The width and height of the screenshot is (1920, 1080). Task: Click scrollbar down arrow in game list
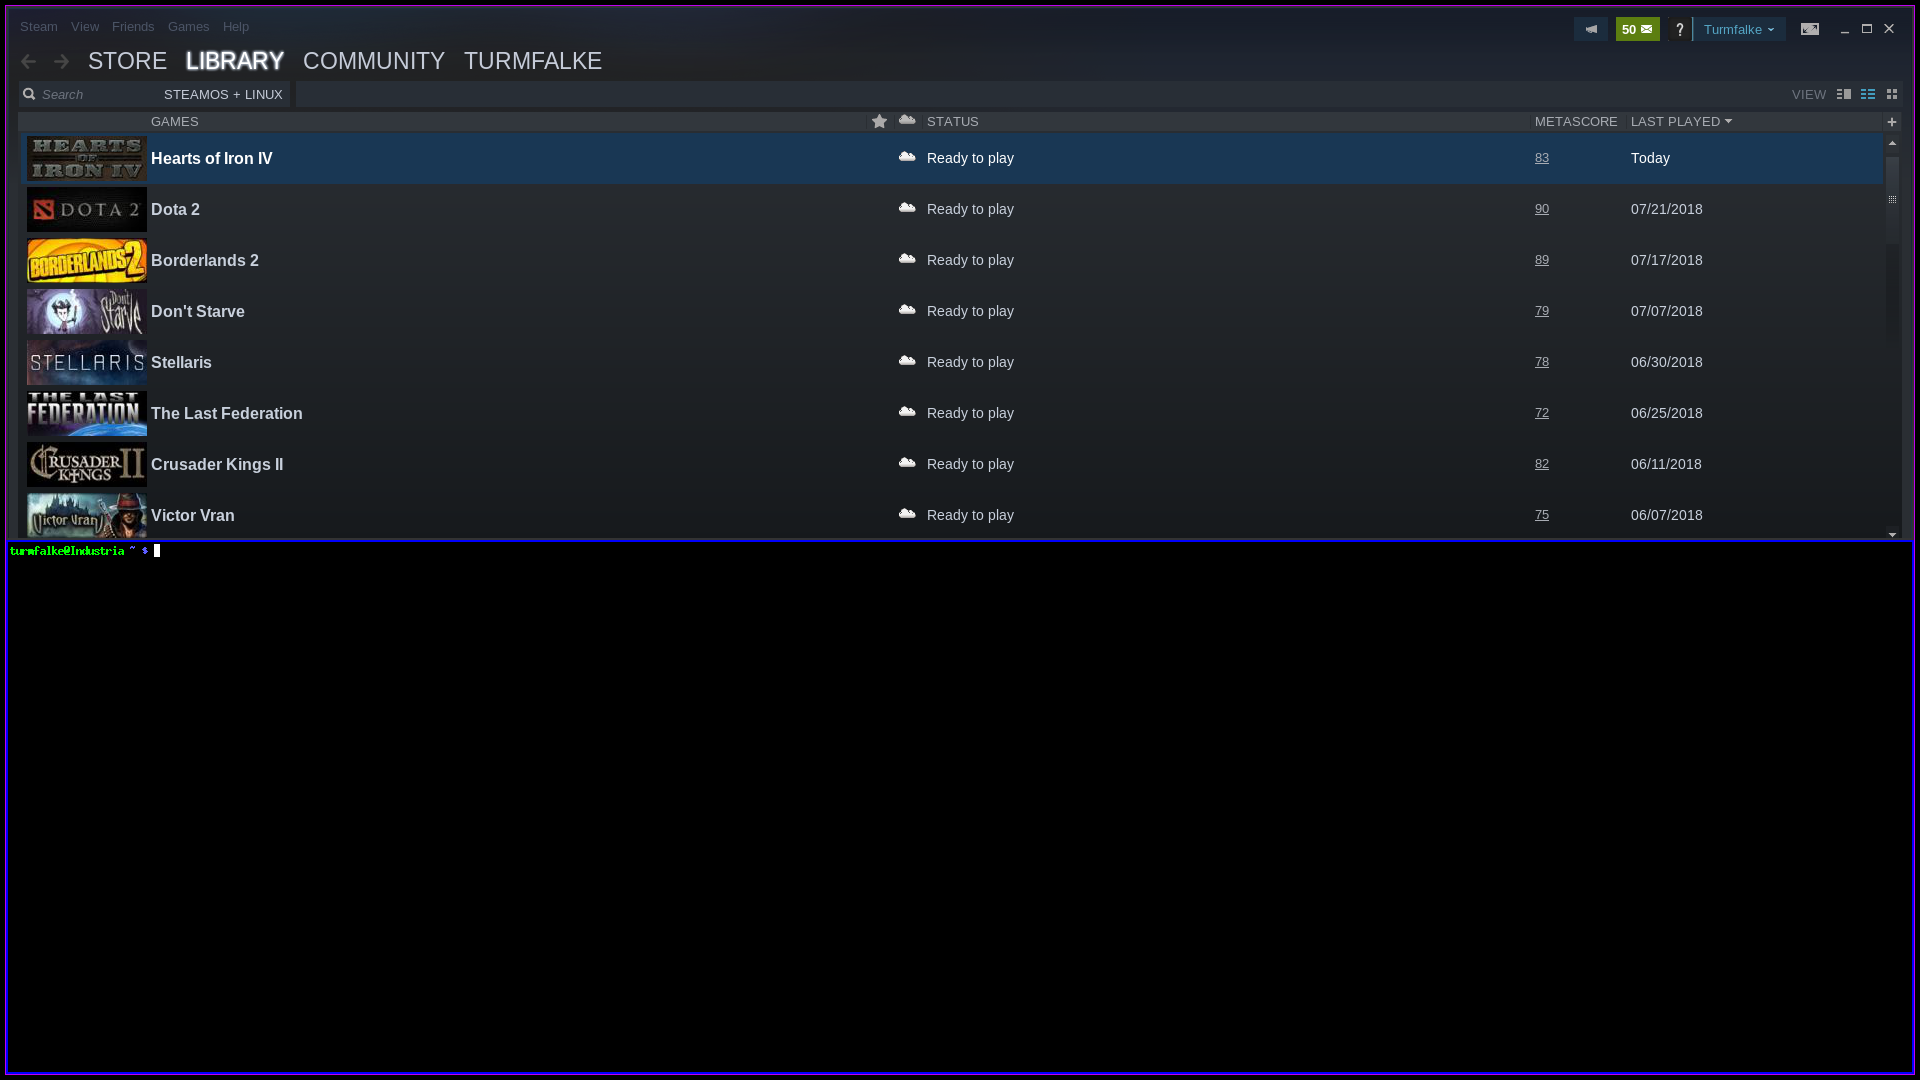1892,535
